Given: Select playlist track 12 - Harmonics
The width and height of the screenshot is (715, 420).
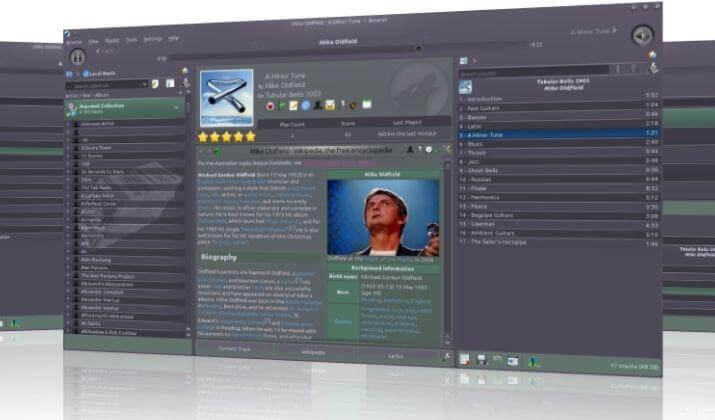Looking at the screenshot, I should [x=559, y=197].
